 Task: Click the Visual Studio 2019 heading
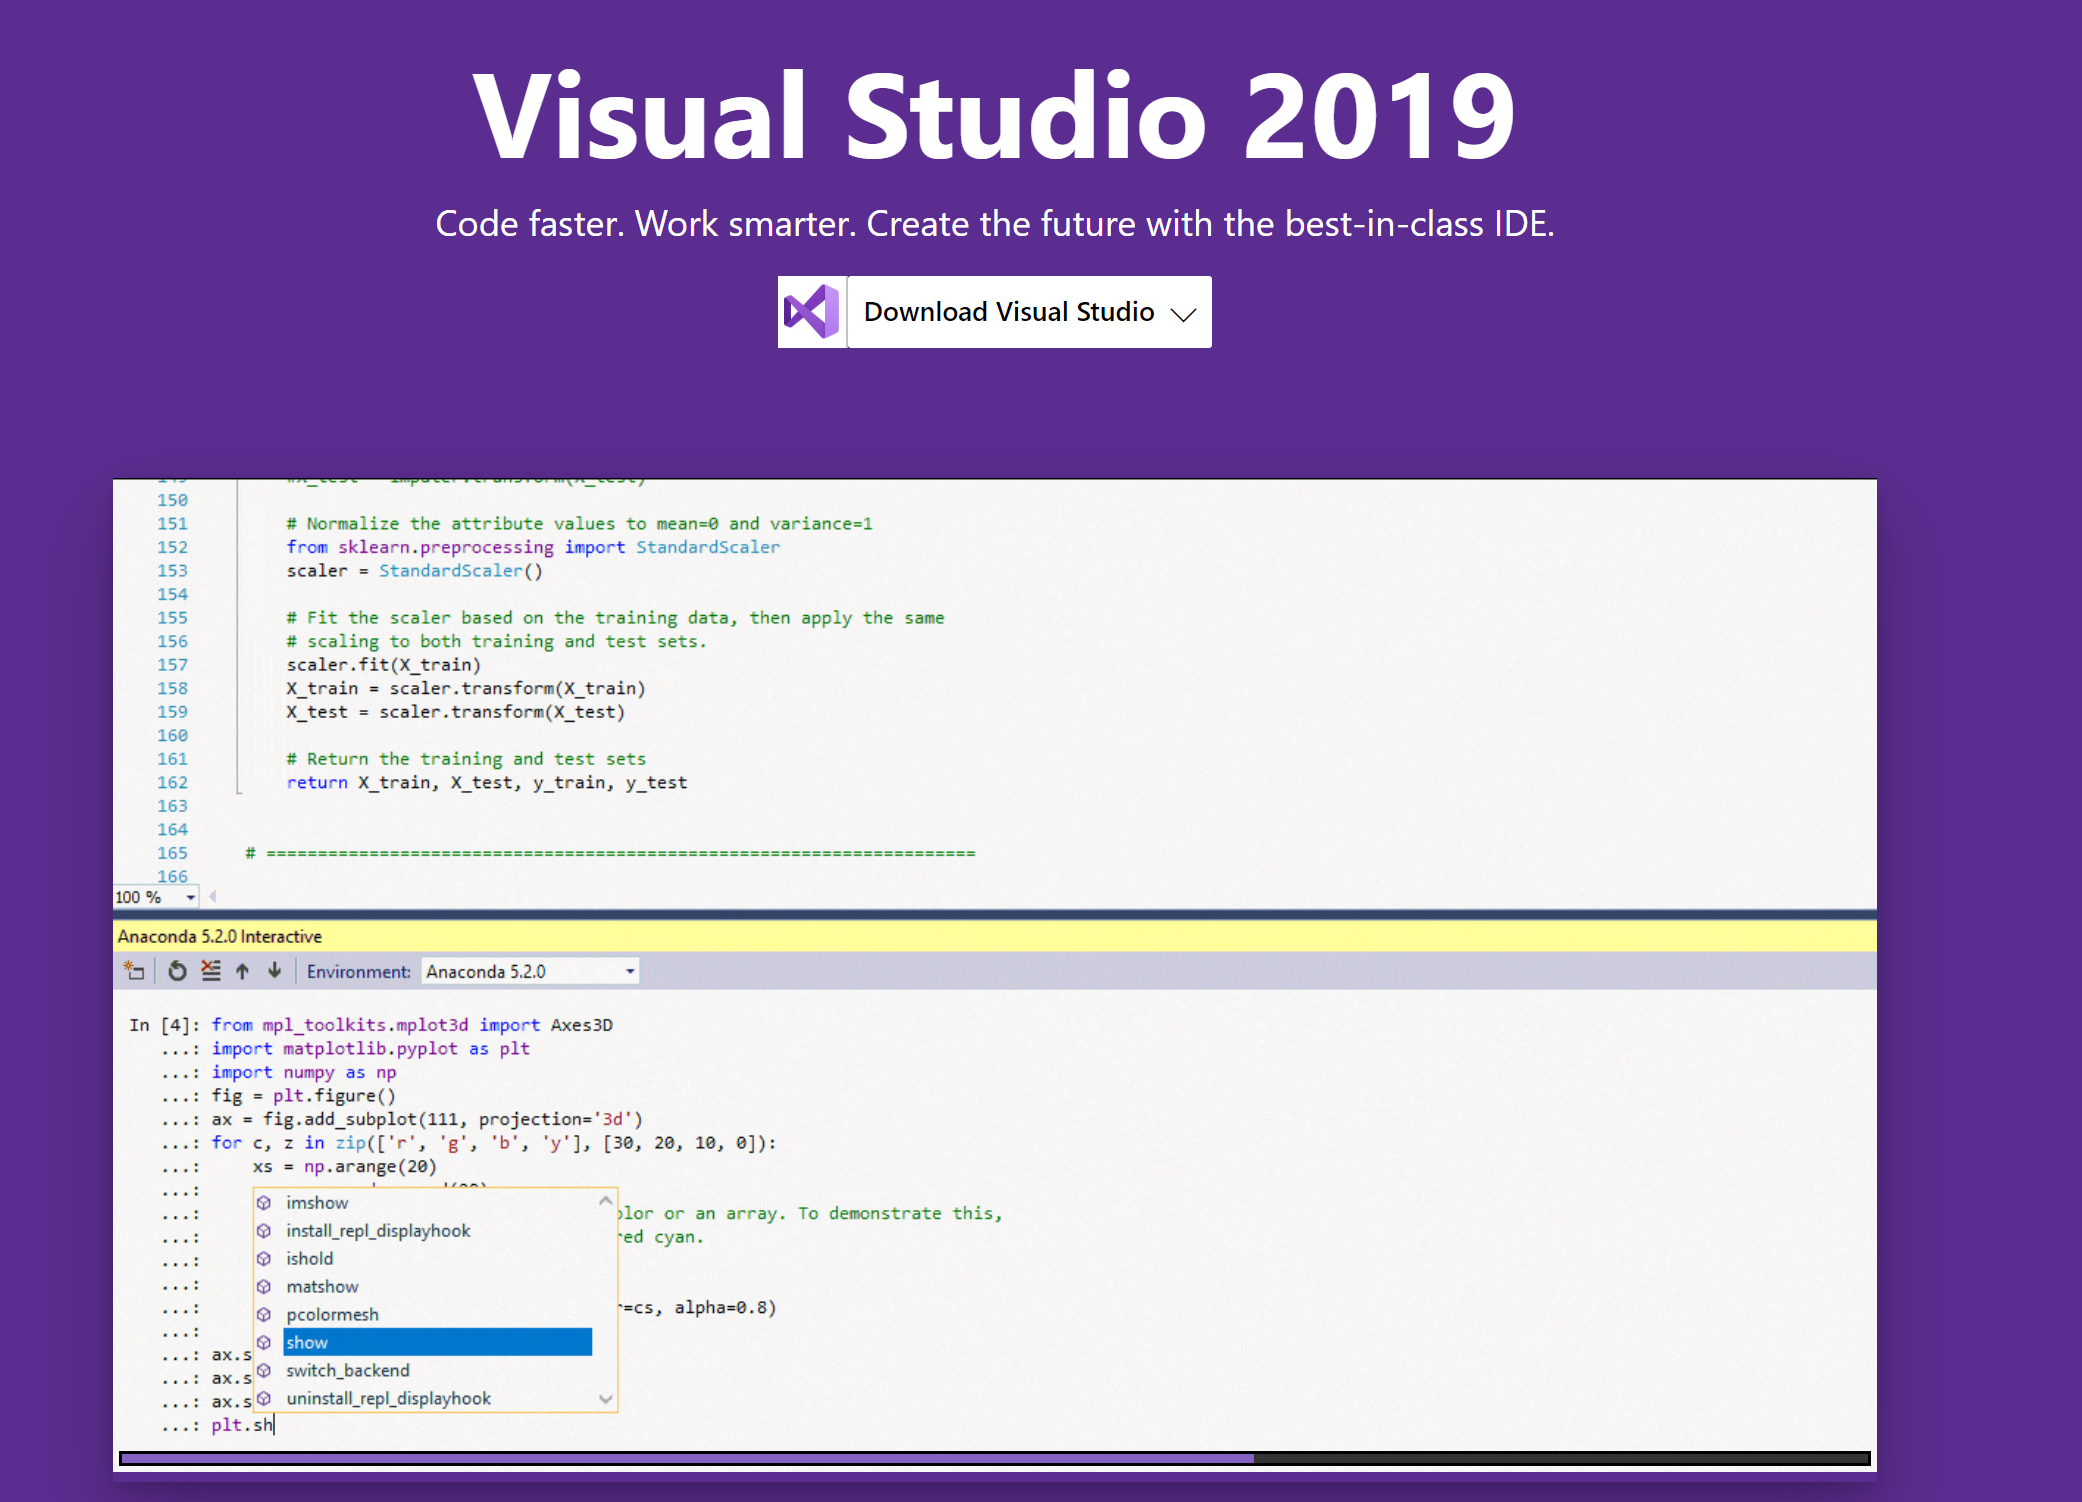pos(994,116)
